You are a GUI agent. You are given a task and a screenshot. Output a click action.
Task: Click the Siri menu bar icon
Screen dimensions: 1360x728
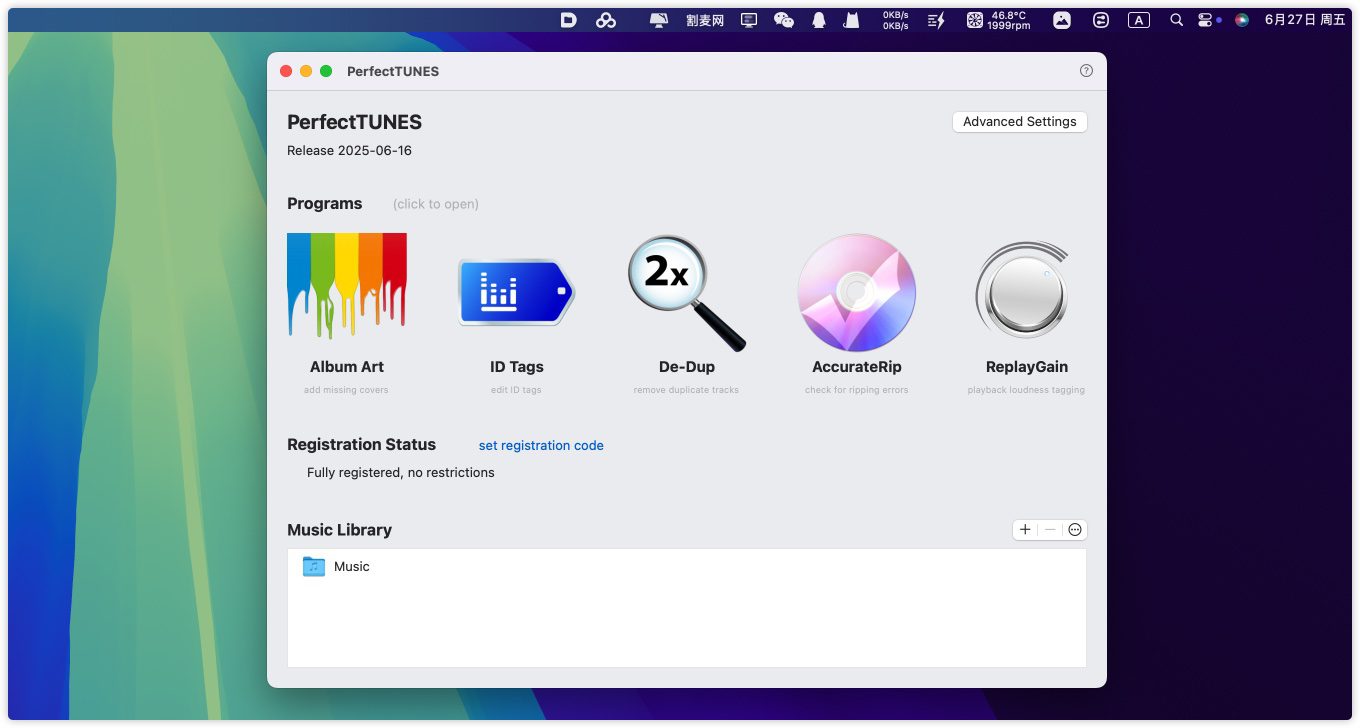coord(1242,20)
